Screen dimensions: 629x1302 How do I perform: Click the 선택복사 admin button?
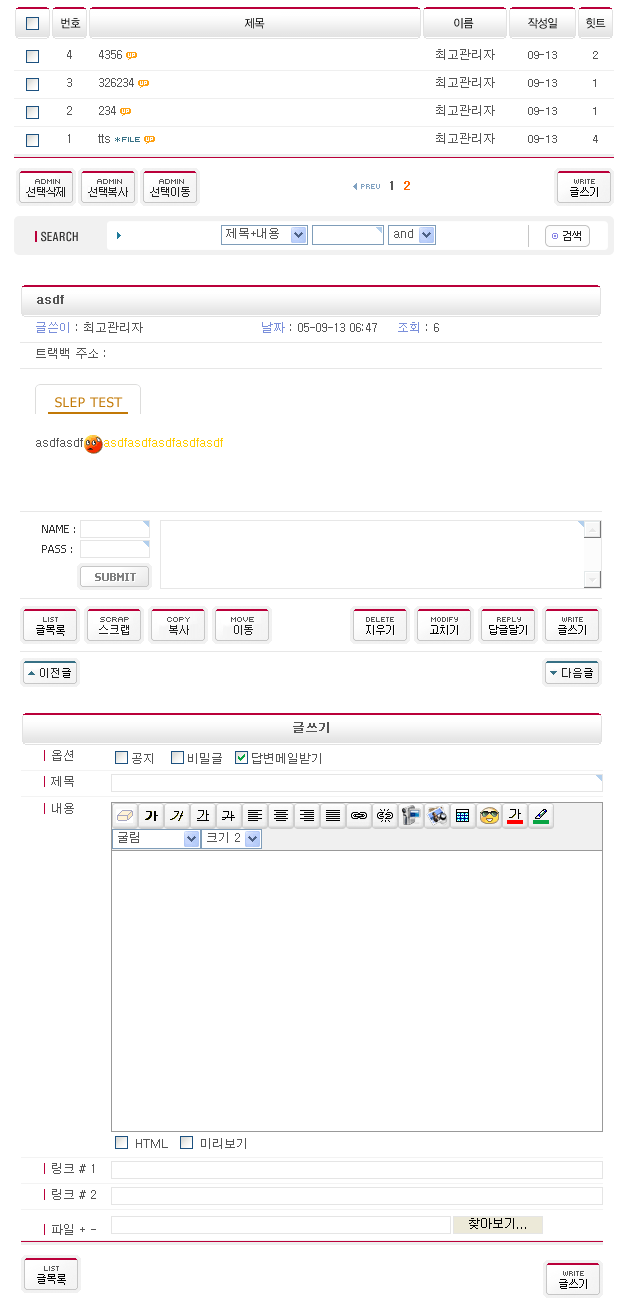[x=108, y=187]
